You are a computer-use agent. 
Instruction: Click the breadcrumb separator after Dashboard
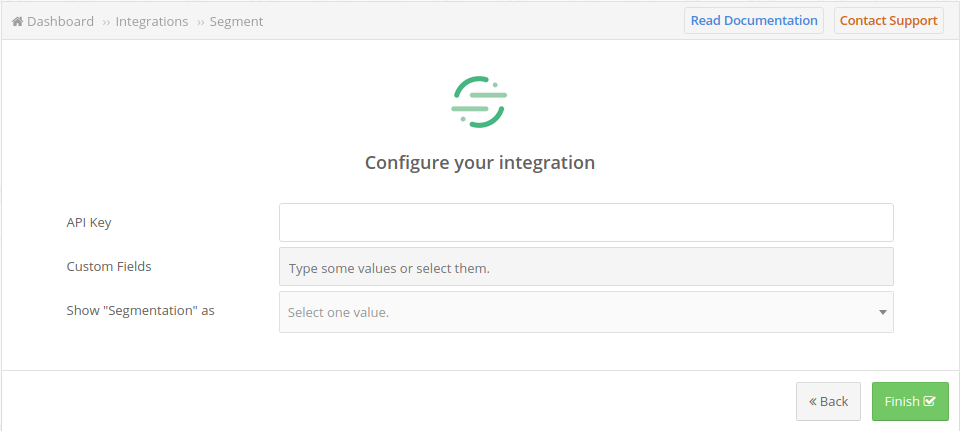(105, 22)
